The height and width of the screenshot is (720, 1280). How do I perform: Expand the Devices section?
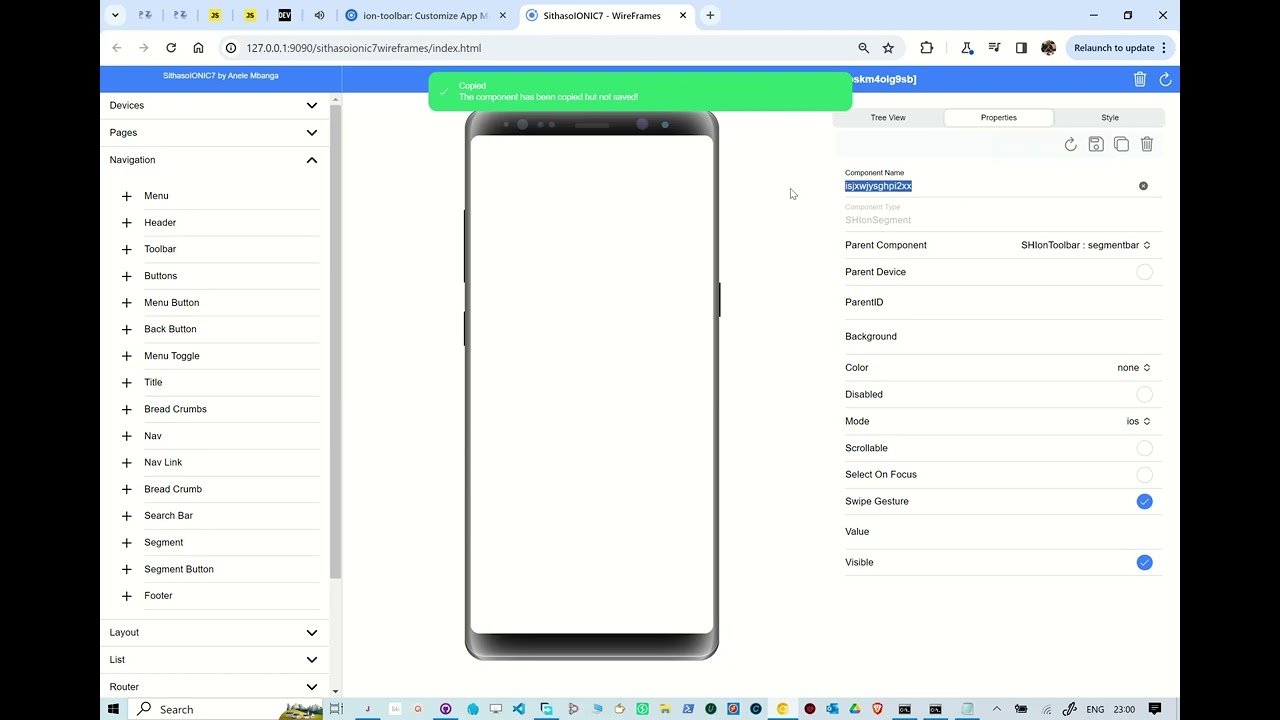[x=214, y=105]
